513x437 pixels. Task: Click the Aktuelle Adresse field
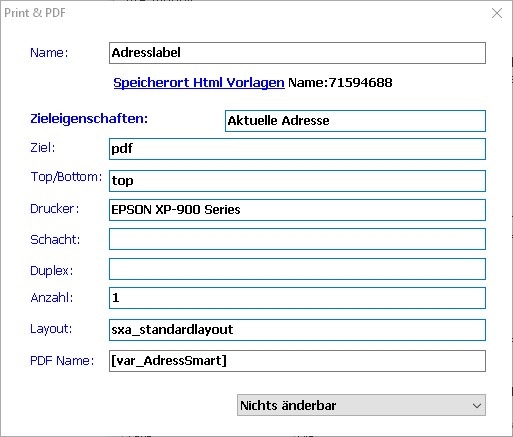(x=355, y=121)
